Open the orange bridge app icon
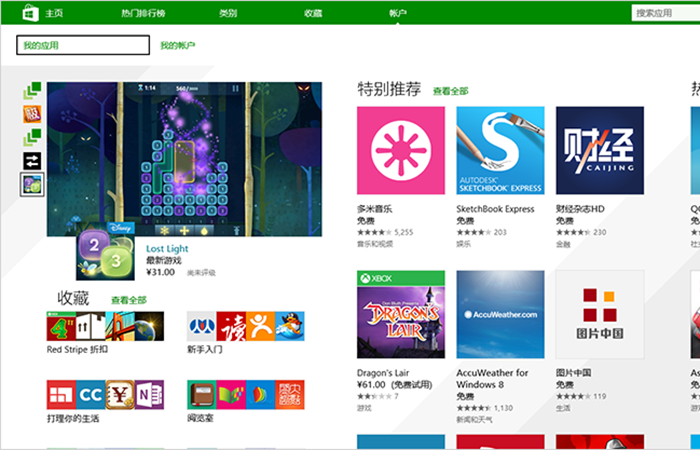700x450 pixels. 120,326
